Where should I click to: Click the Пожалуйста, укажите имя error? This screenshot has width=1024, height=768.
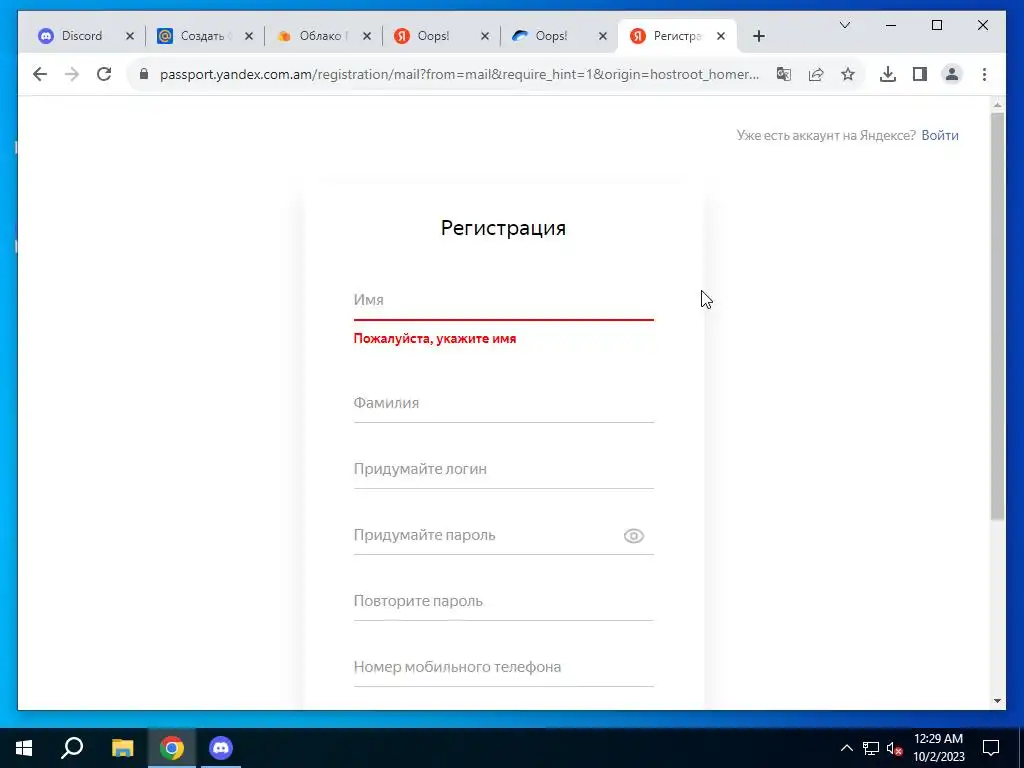pos(435,338)
